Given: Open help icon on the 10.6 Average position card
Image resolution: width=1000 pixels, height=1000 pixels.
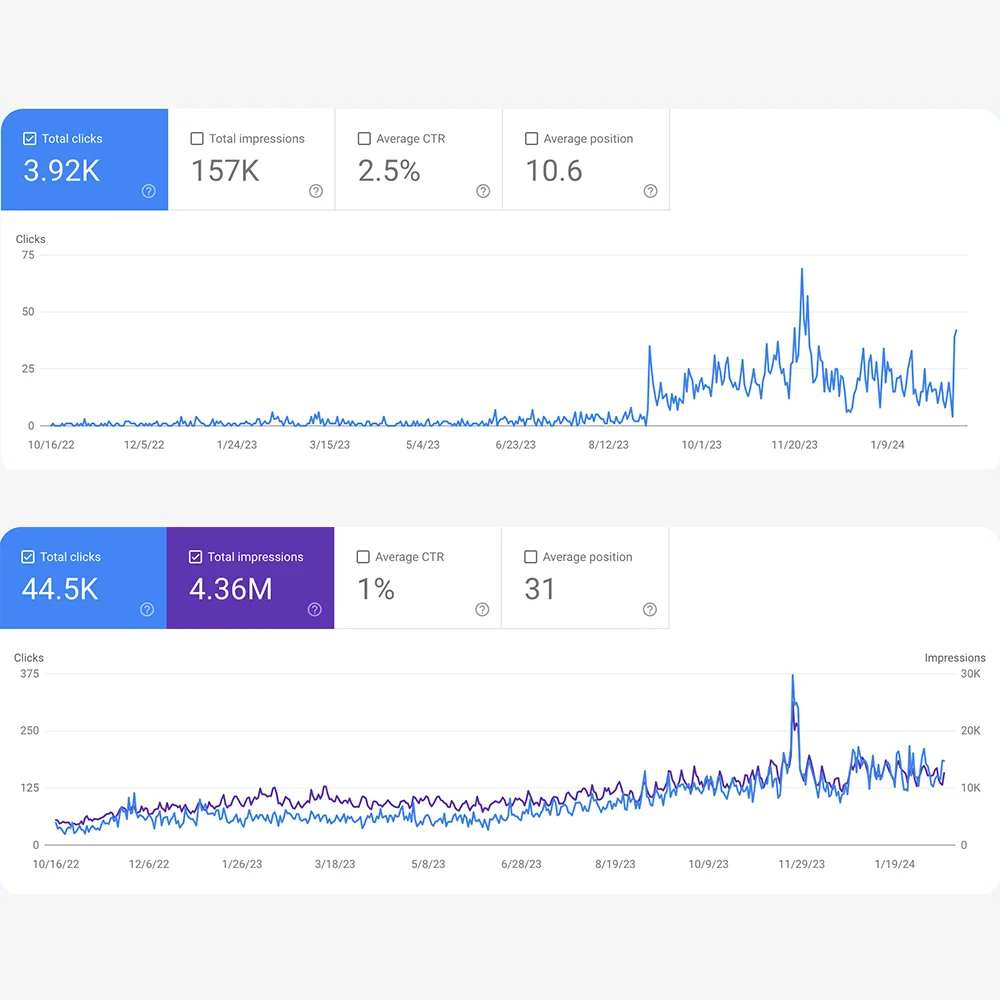Looking at the screenshot, I should point(650,191).
